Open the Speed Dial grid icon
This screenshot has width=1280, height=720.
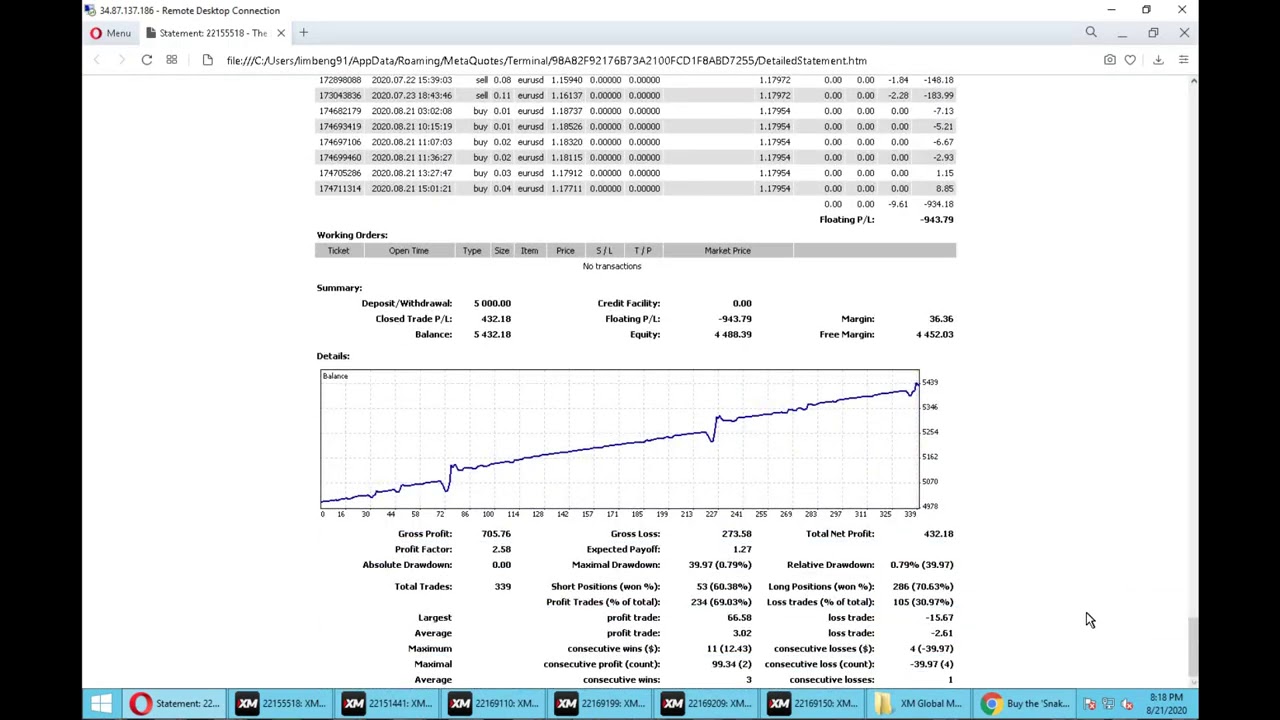pos(171,60)
